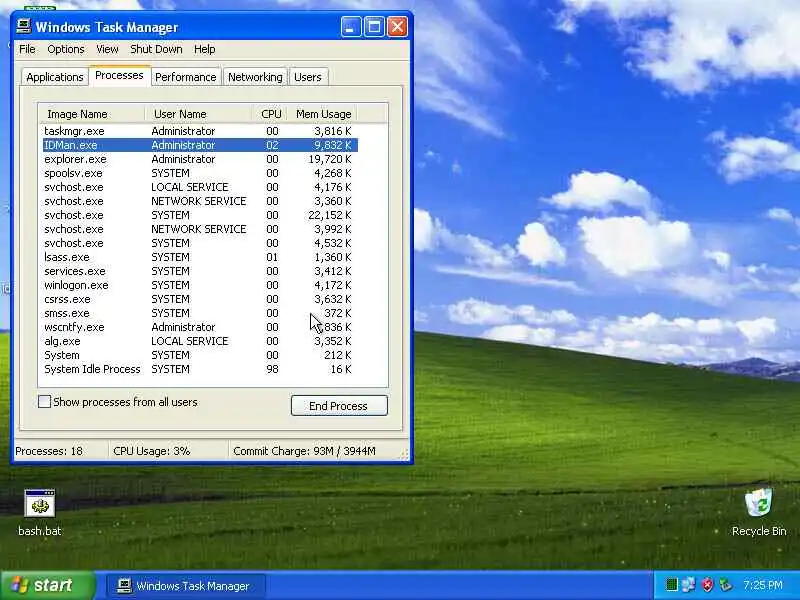Select the Recycle Bin desktop icon
Screen dimensions: 800x600
(759, 512)
